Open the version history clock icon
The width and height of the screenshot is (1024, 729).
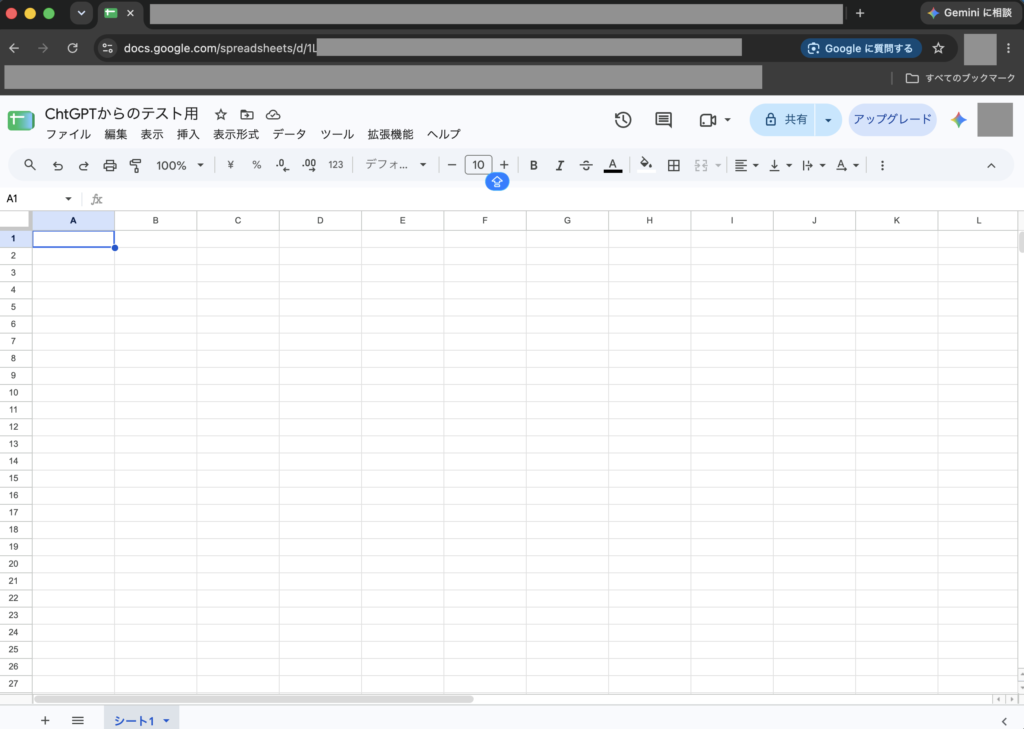[x=623, y=120]
